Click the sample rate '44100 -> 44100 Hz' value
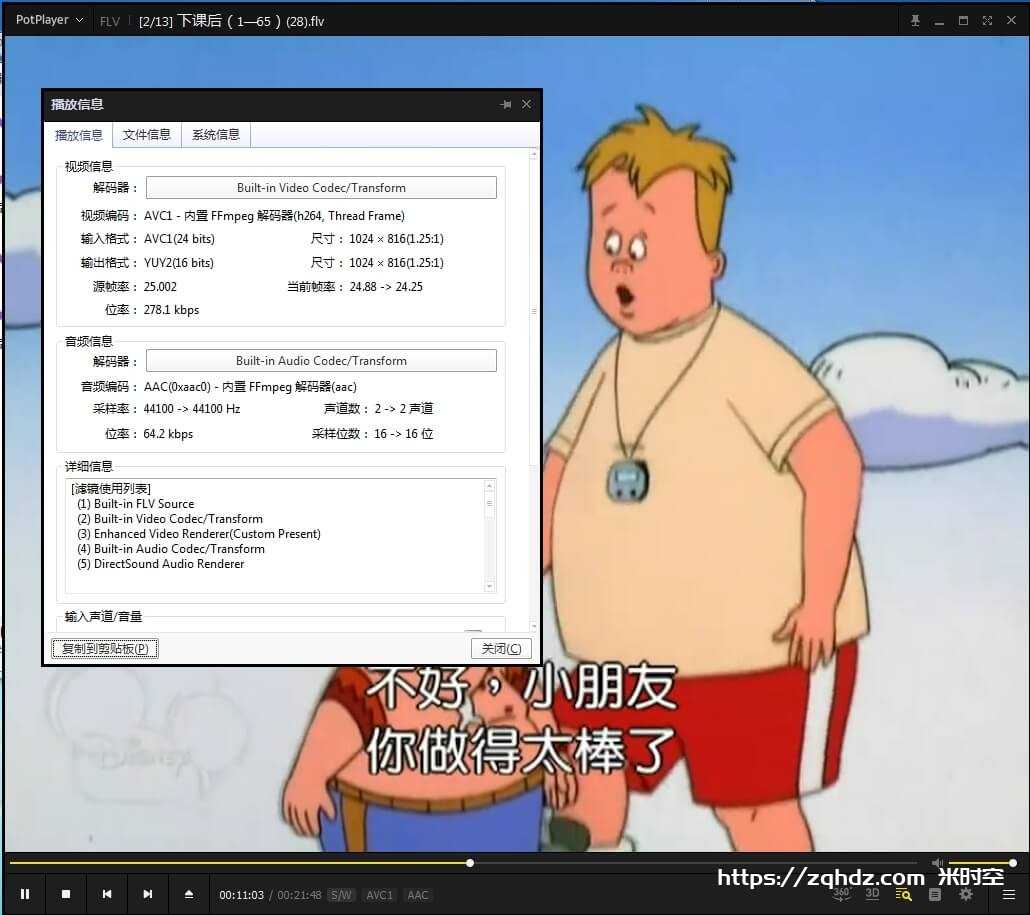Image resolution: width=1030 pixels, height=915 pixels. pos(192,409)
